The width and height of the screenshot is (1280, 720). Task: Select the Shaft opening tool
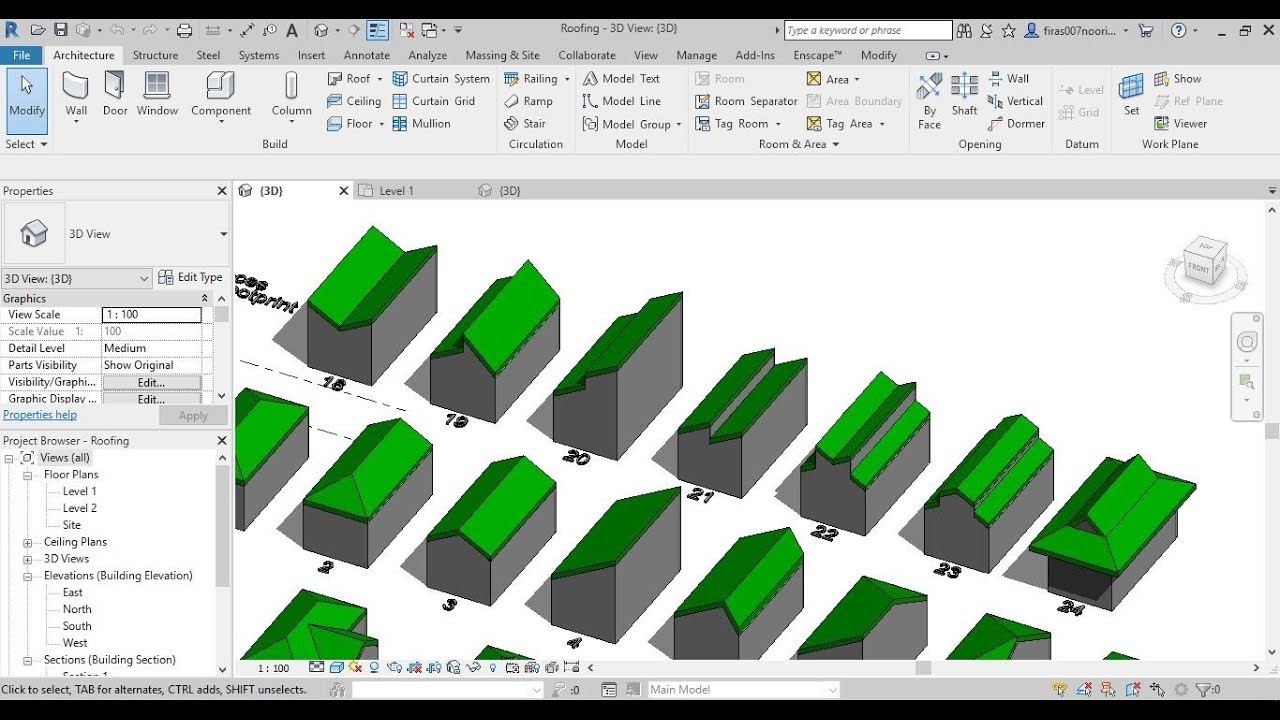pos(965,95)
